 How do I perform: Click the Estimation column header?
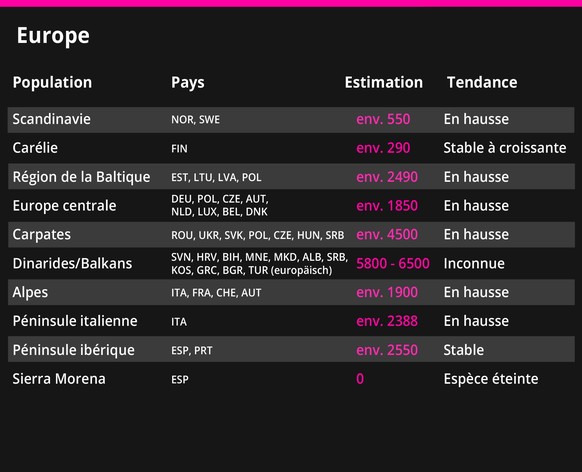[x=383, y=82]
